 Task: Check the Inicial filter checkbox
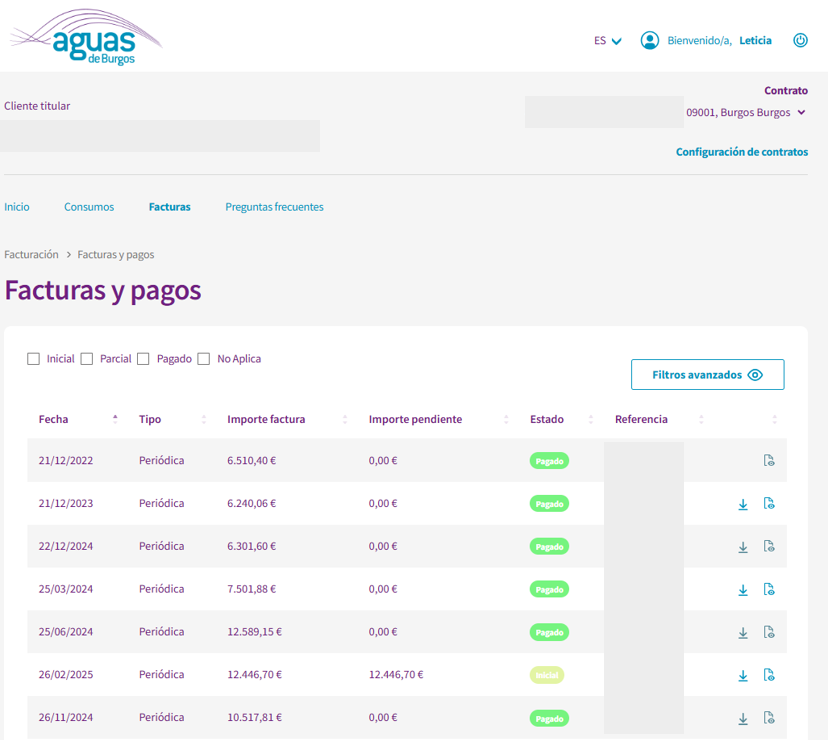(34, 359)
